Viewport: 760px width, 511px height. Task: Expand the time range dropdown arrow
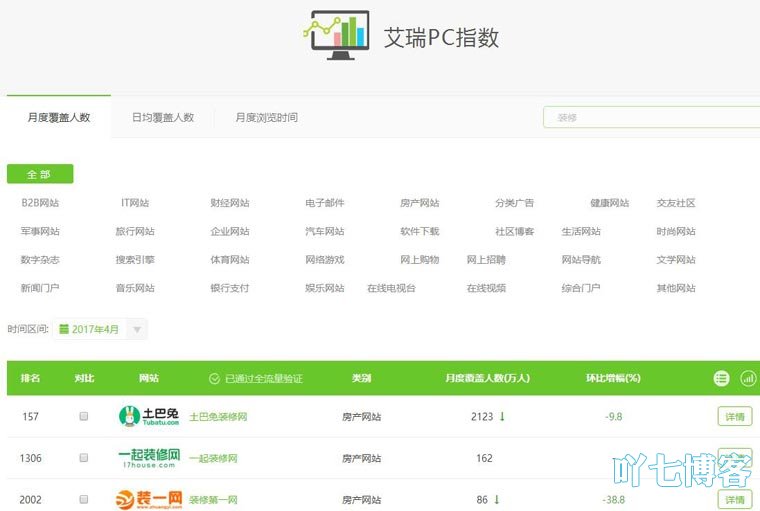pyautogui.click(x=137, y=329)
